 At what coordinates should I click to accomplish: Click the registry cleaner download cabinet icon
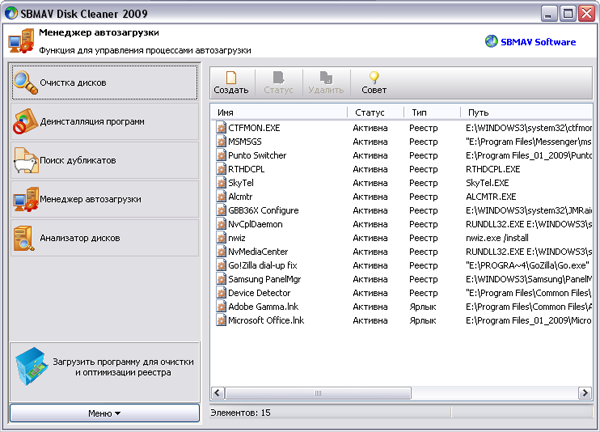coord(32,366)
